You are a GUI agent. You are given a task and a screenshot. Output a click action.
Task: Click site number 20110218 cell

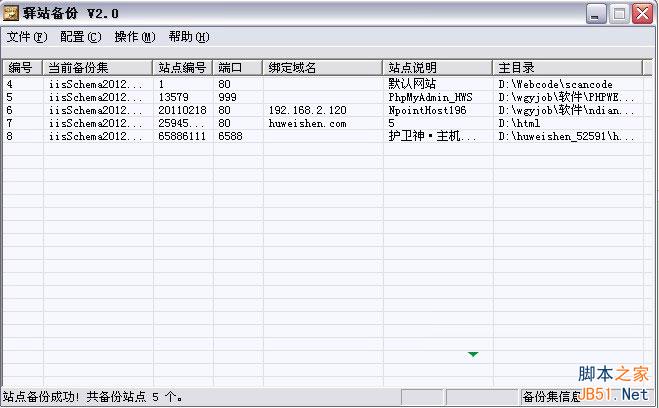point(182,111)
